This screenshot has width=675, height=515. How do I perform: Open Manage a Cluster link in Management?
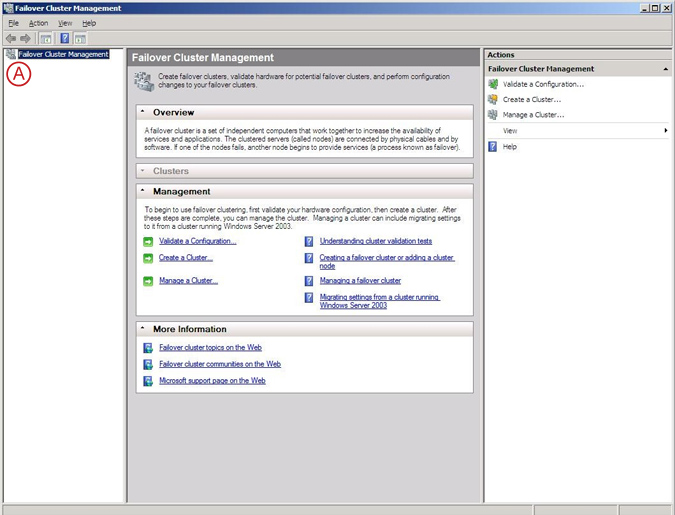tap(188, 280)
